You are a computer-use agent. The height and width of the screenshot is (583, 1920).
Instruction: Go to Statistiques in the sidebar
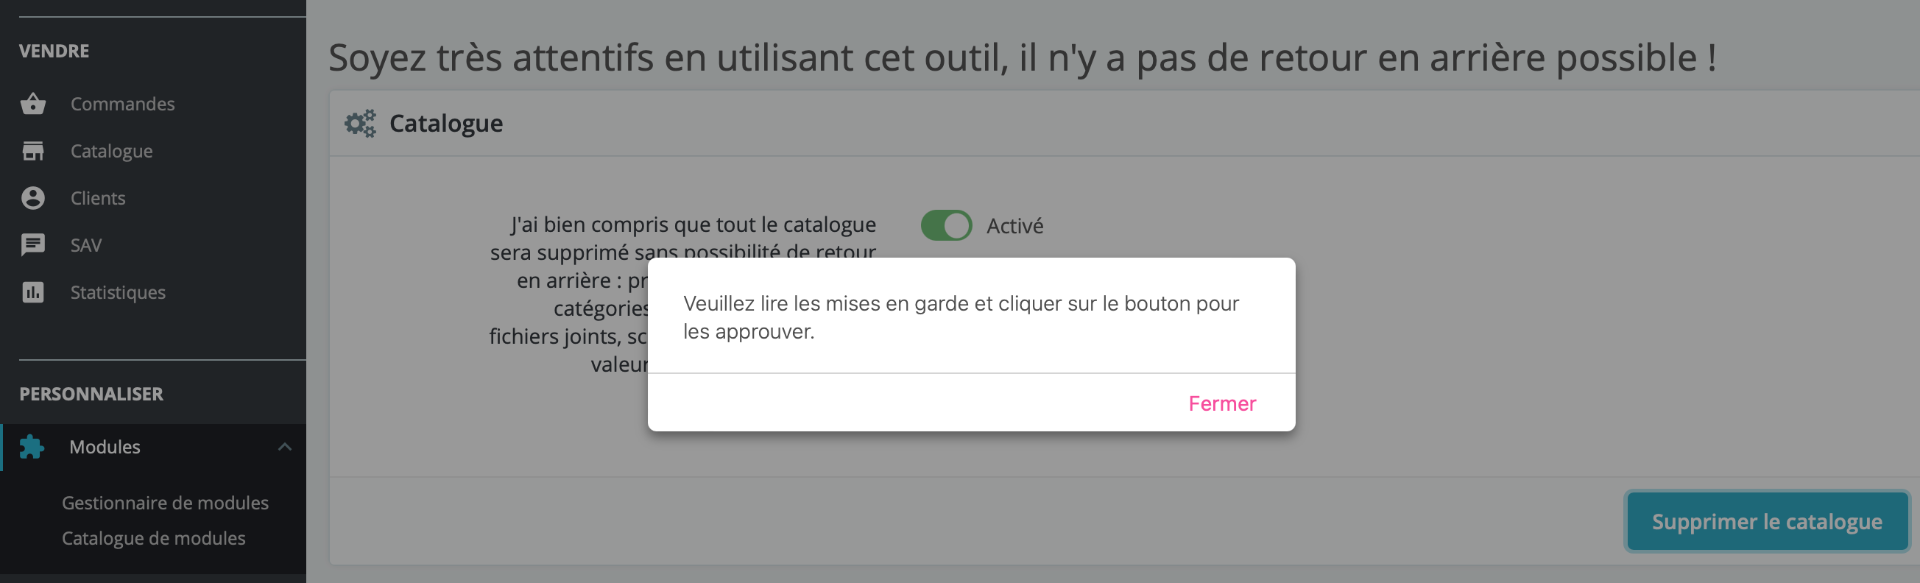118,292
